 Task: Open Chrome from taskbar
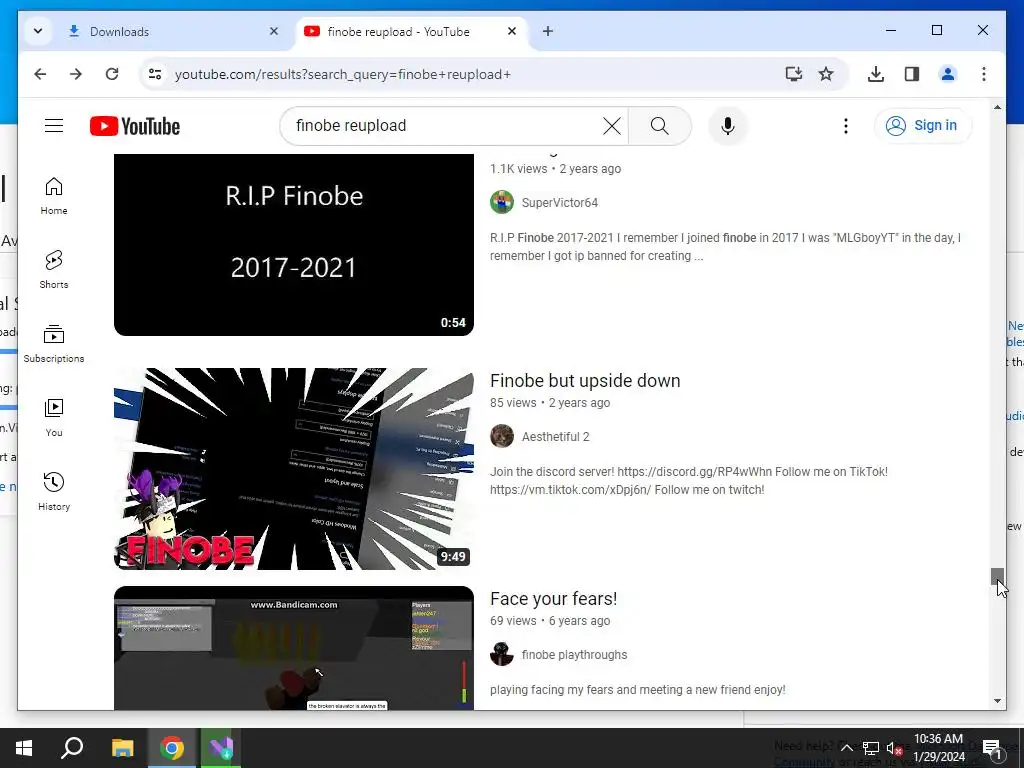tap(172, 748)
